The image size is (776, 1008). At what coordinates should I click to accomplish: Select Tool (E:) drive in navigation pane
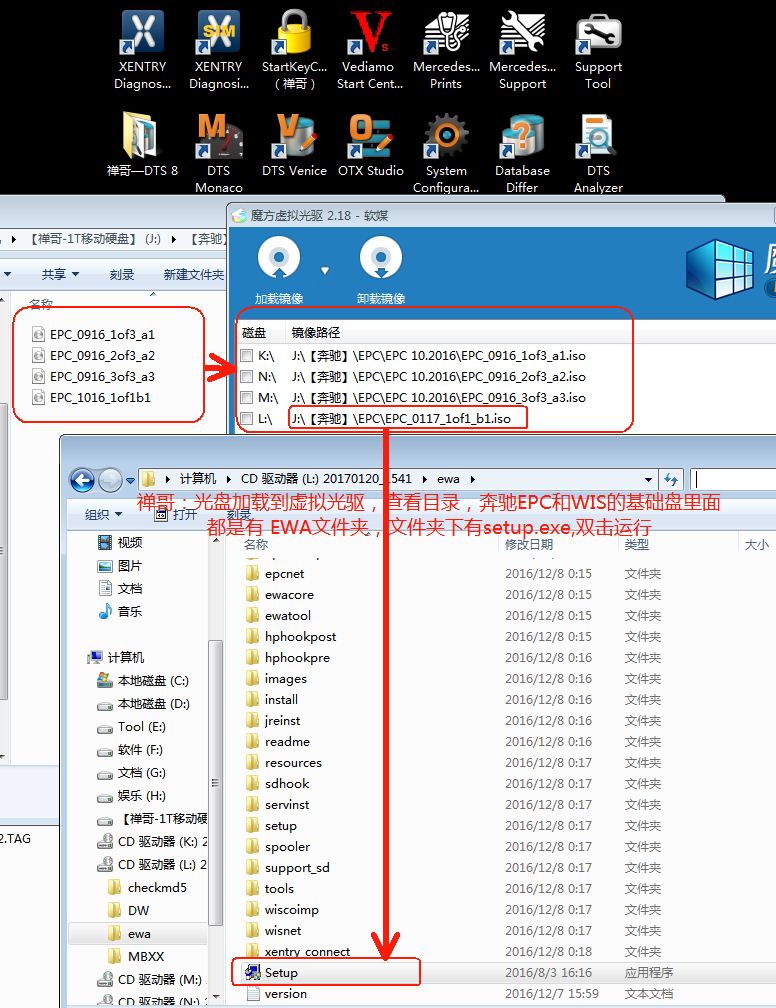click(132, 726)
